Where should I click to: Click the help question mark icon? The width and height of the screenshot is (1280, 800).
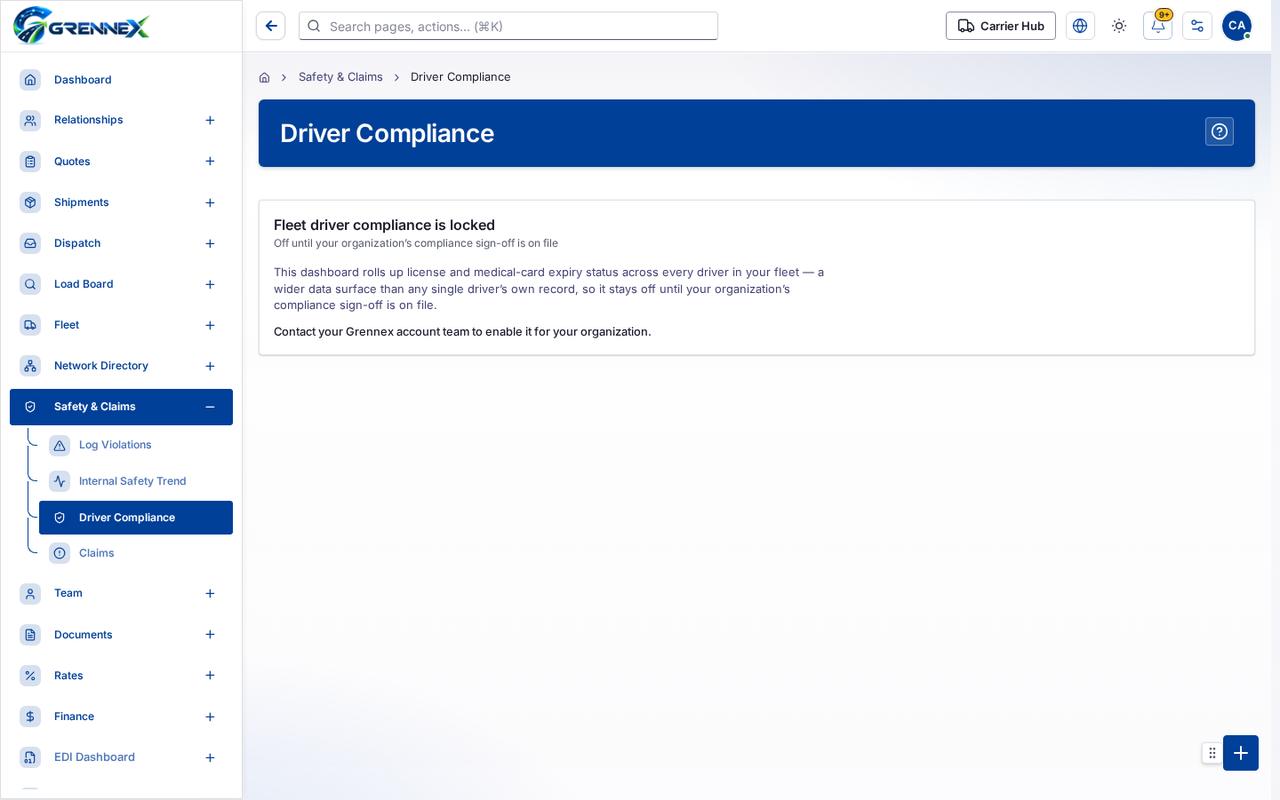1219,132
